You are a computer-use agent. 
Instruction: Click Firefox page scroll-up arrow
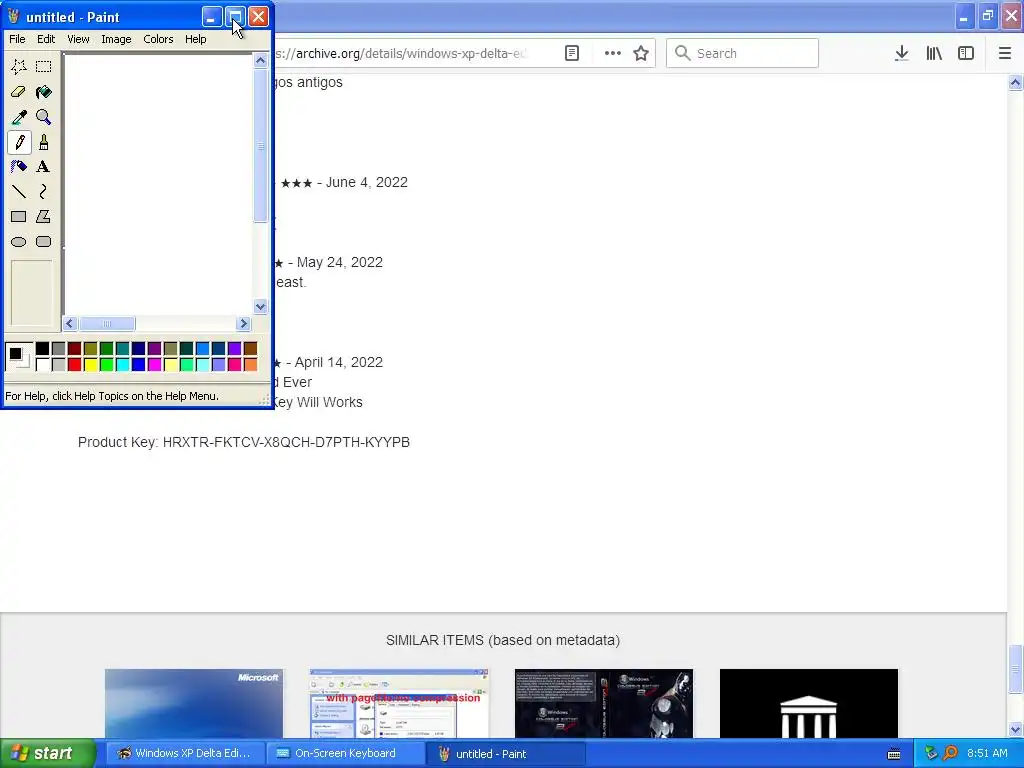pos(1016,83)
